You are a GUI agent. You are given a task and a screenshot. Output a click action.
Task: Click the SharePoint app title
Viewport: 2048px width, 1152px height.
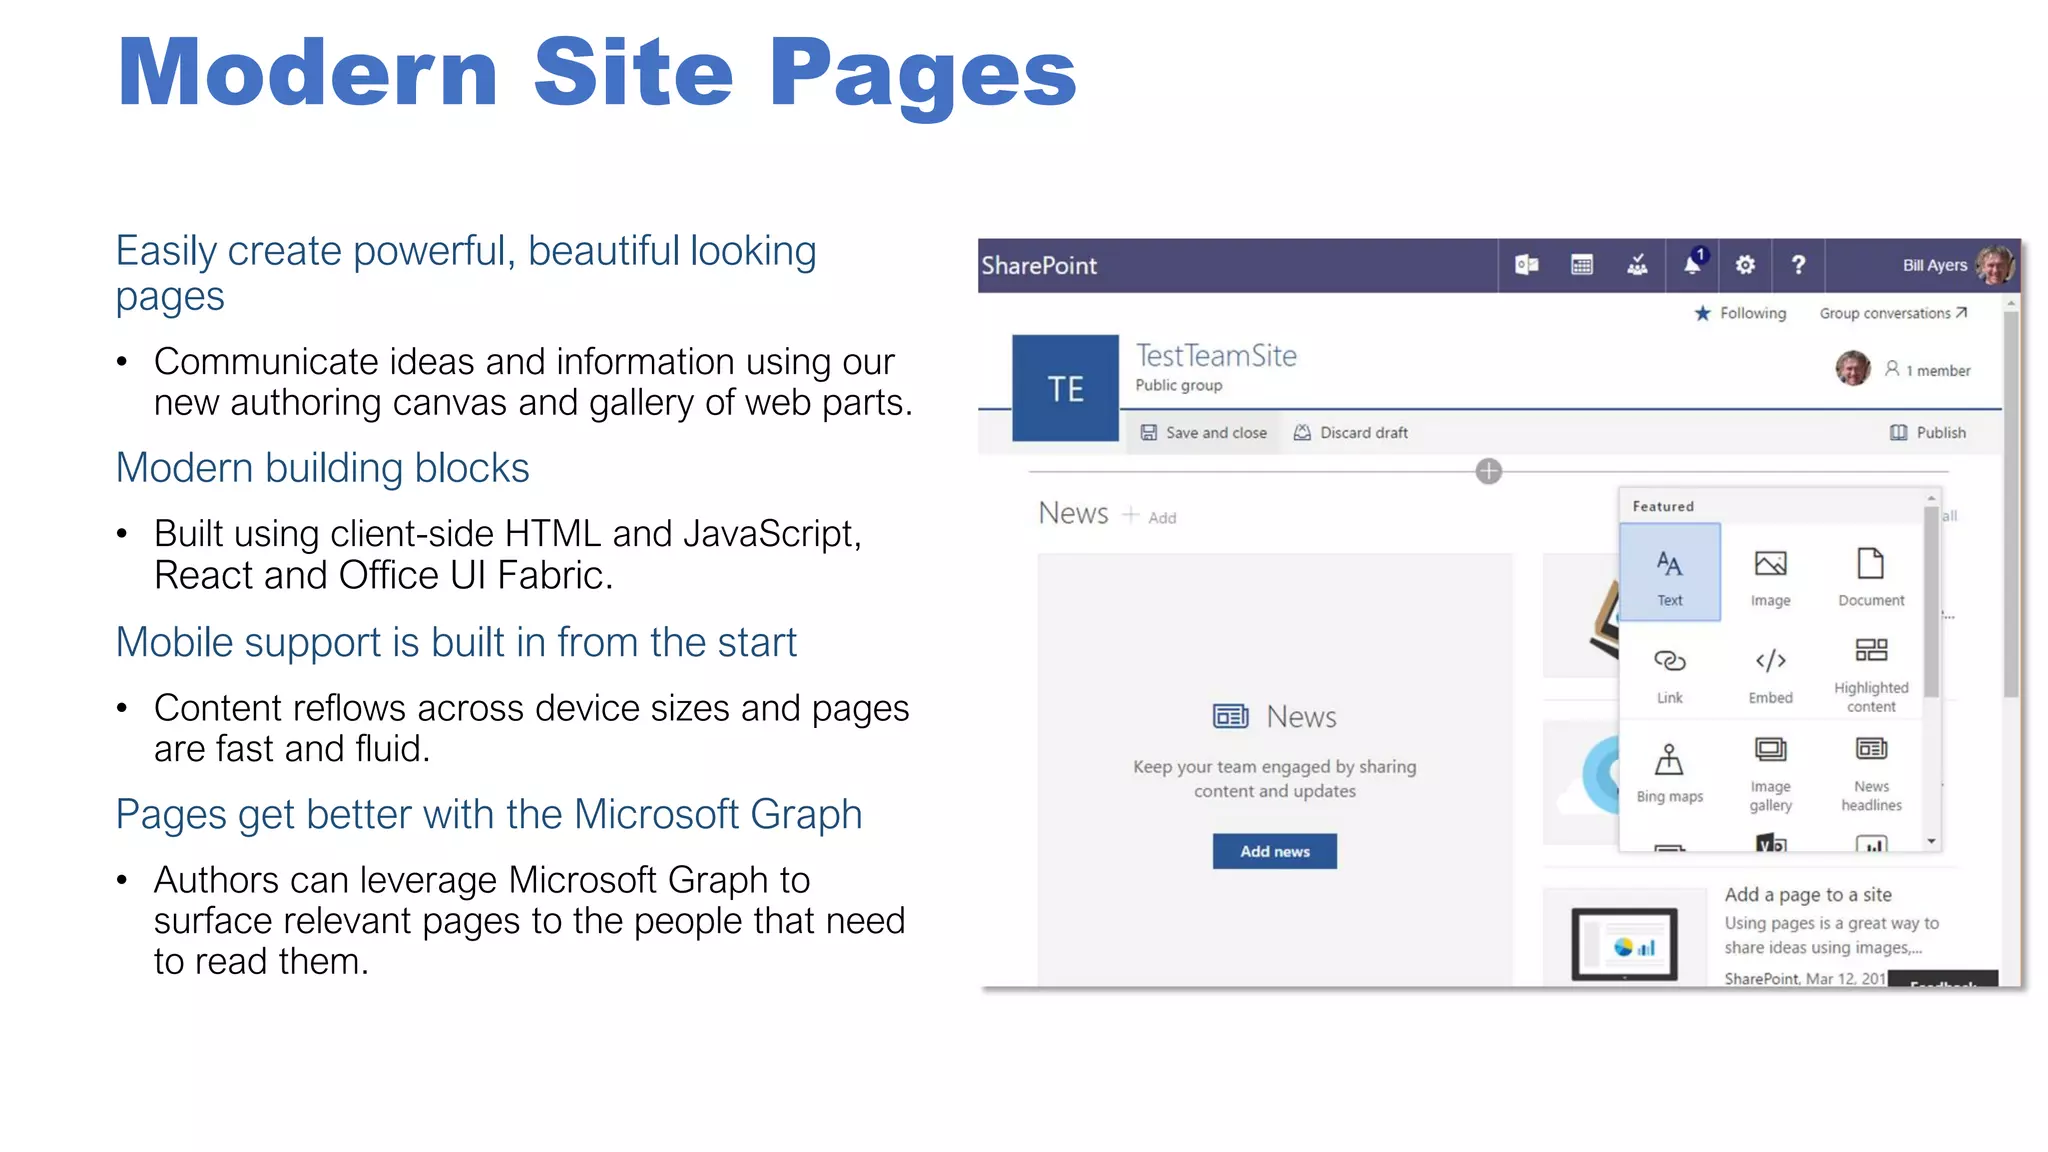pos(1039,265)
